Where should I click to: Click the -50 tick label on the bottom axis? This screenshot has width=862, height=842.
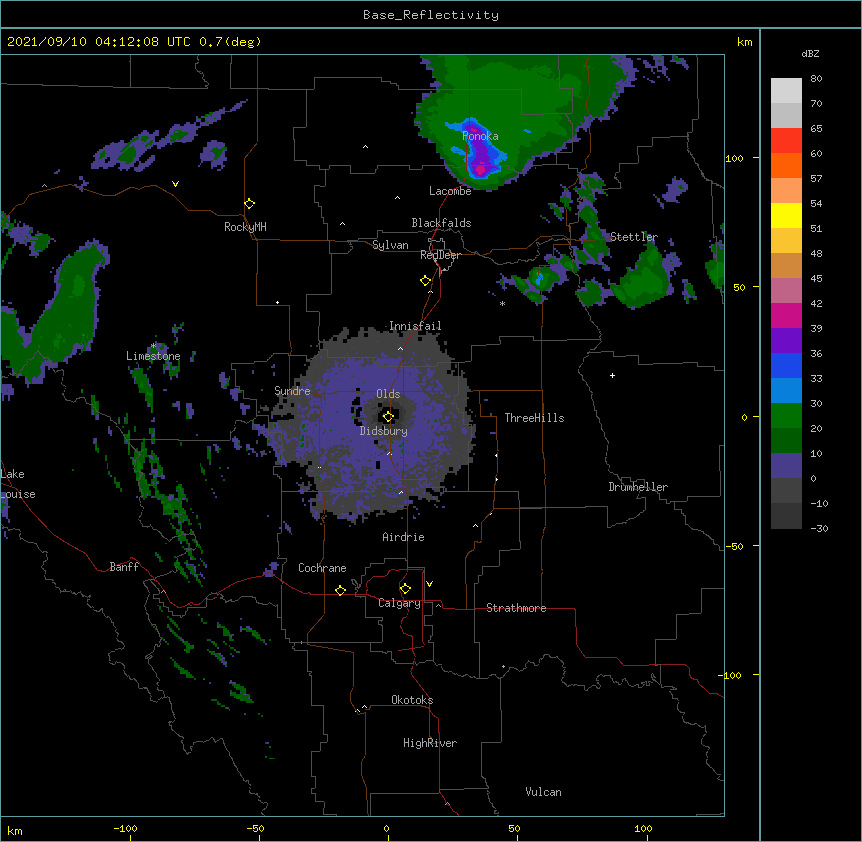(255, 829)
